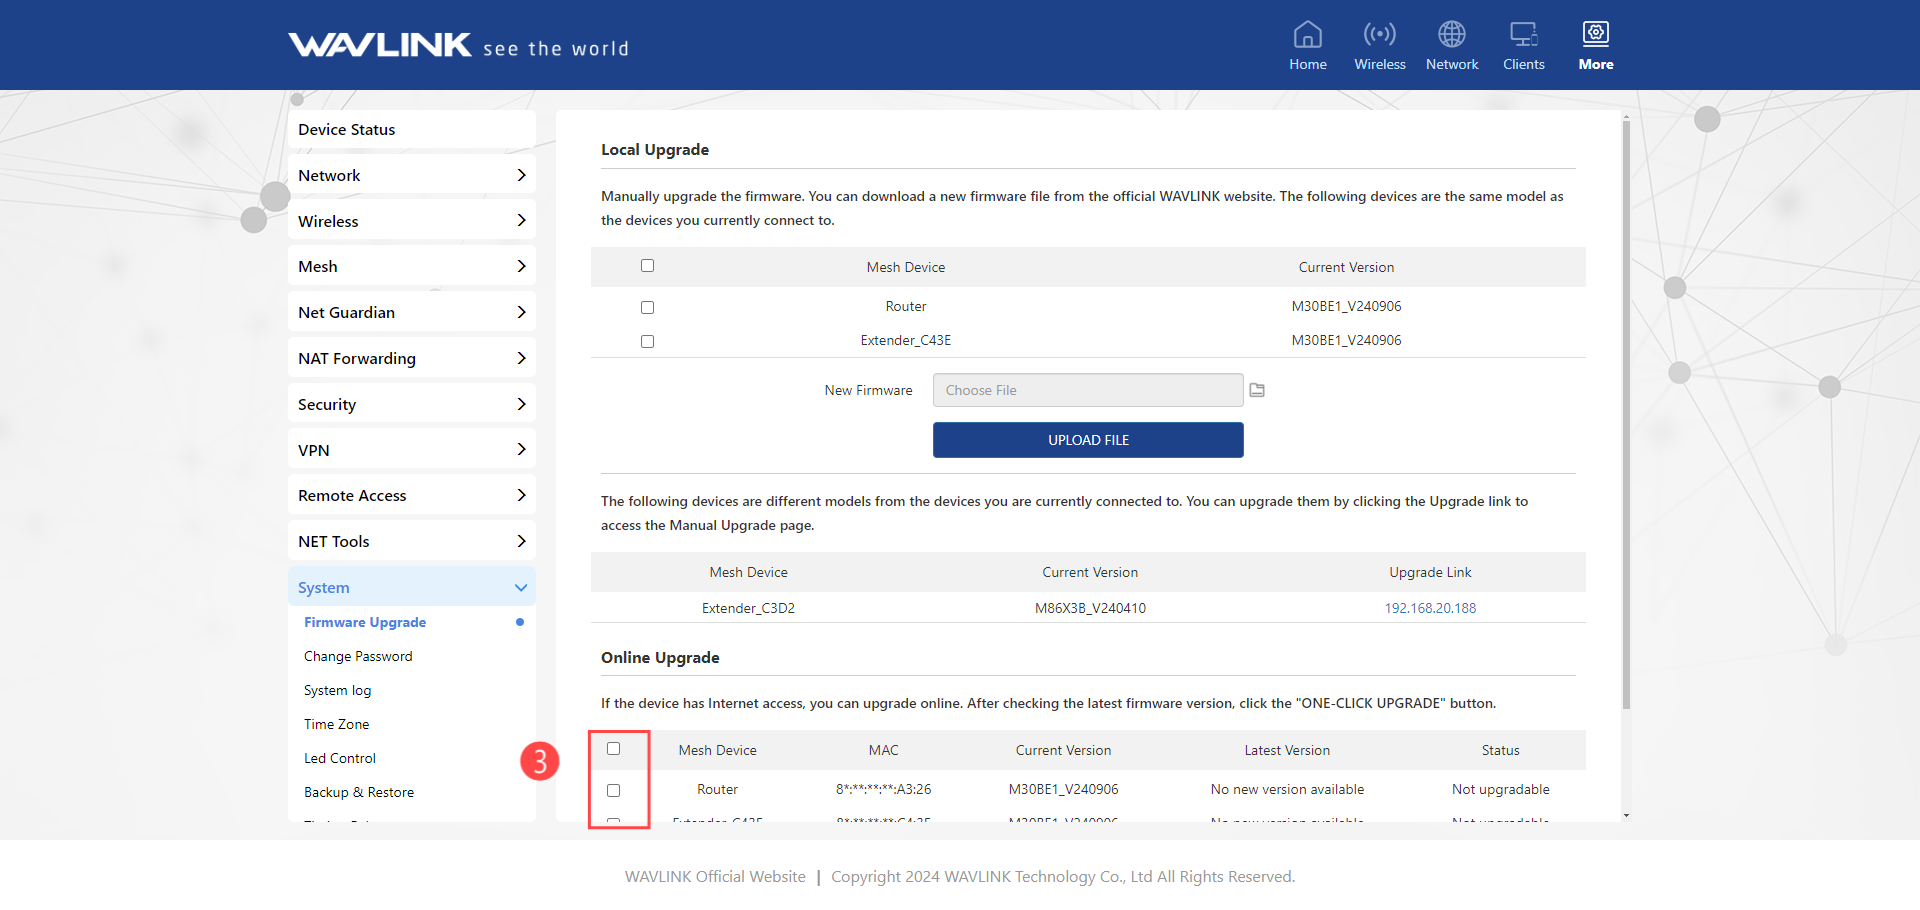Open the Home icon in top navigation
The height and width of the screenshot is (910, 1920).
coord(1307,35)
